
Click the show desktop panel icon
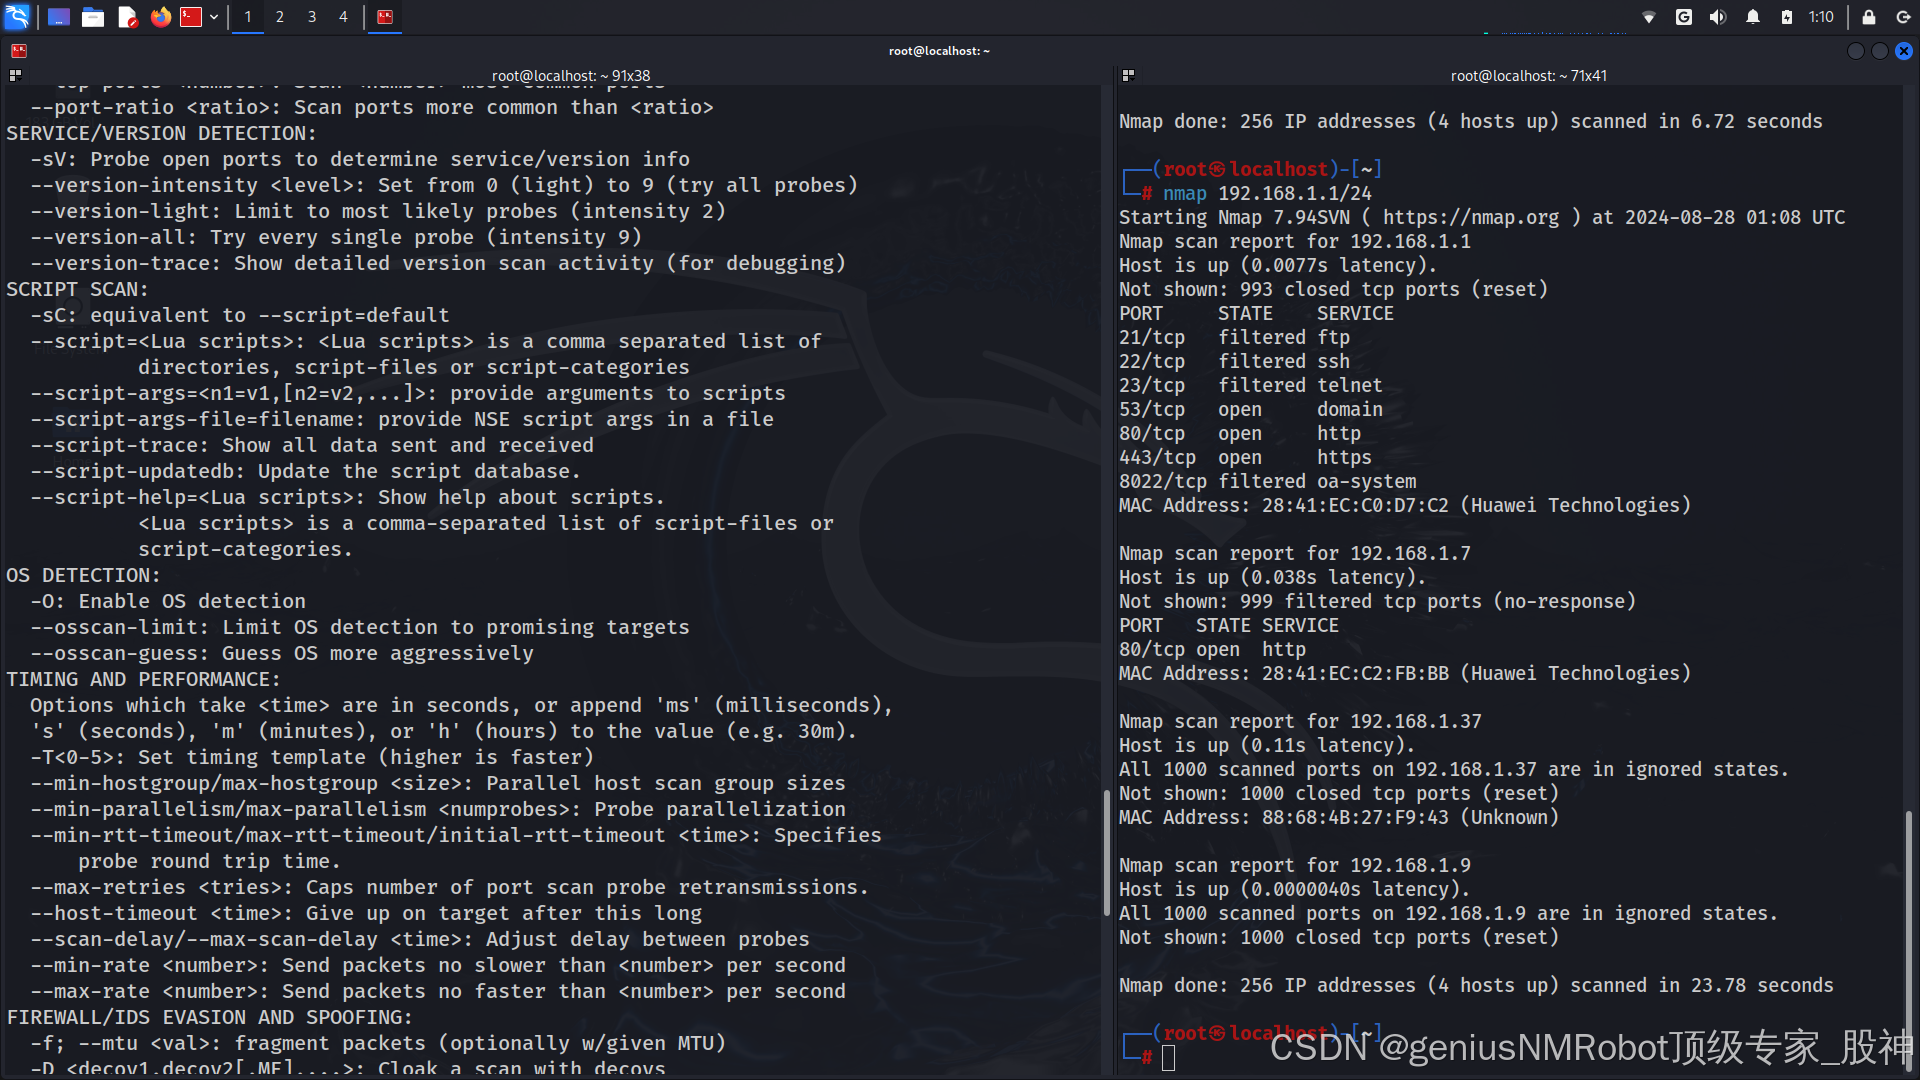tap(59, 17)
